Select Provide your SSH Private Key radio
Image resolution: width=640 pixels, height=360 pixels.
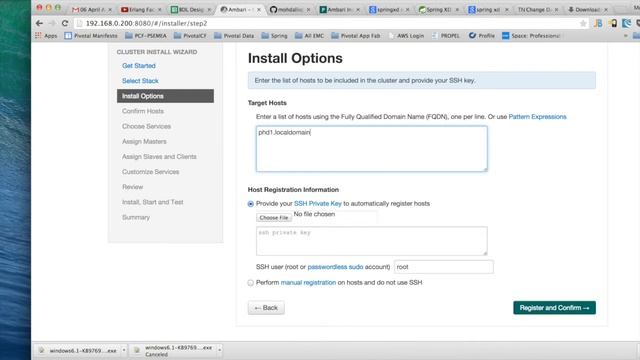point(251,204)
